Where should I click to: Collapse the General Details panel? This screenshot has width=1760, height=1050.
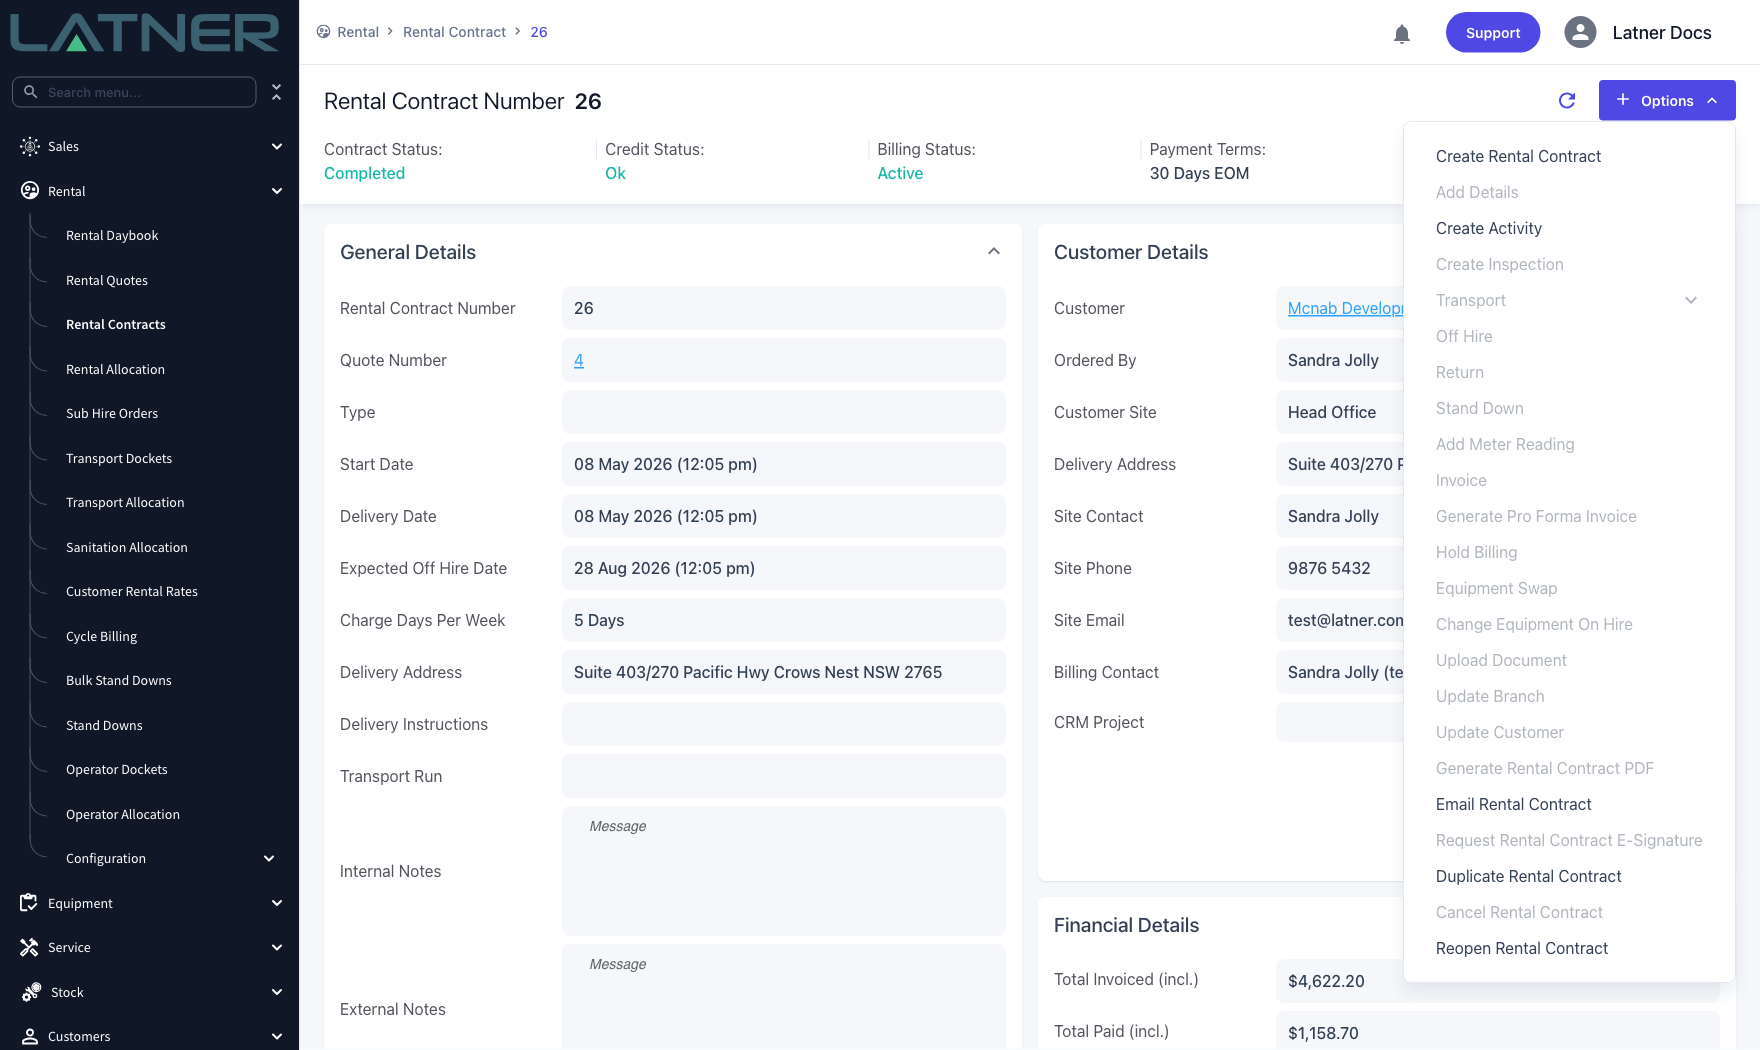[994, 251]
